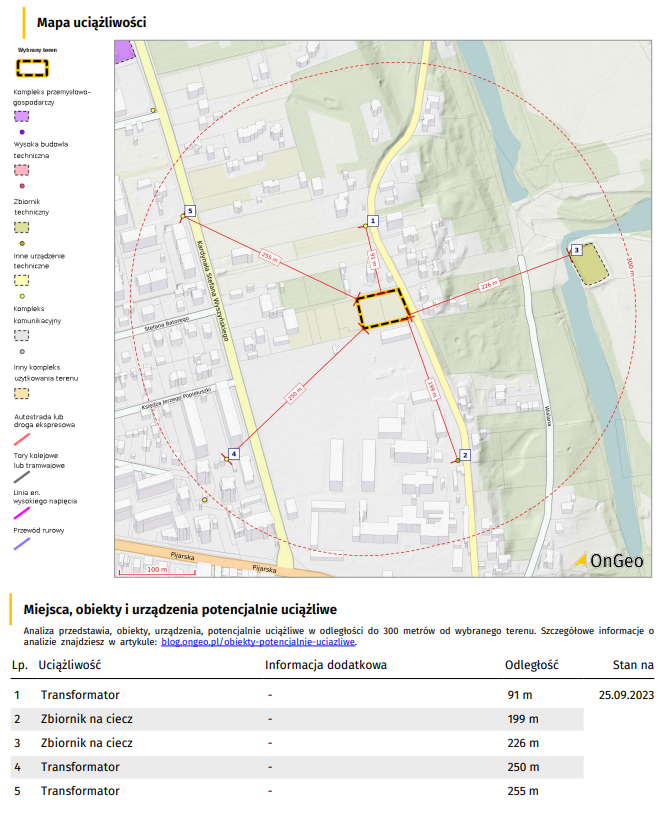Click map marker number 3
The height and width of the screenshot is (819, 669).
pyautogui.click(x=577, y=250)
